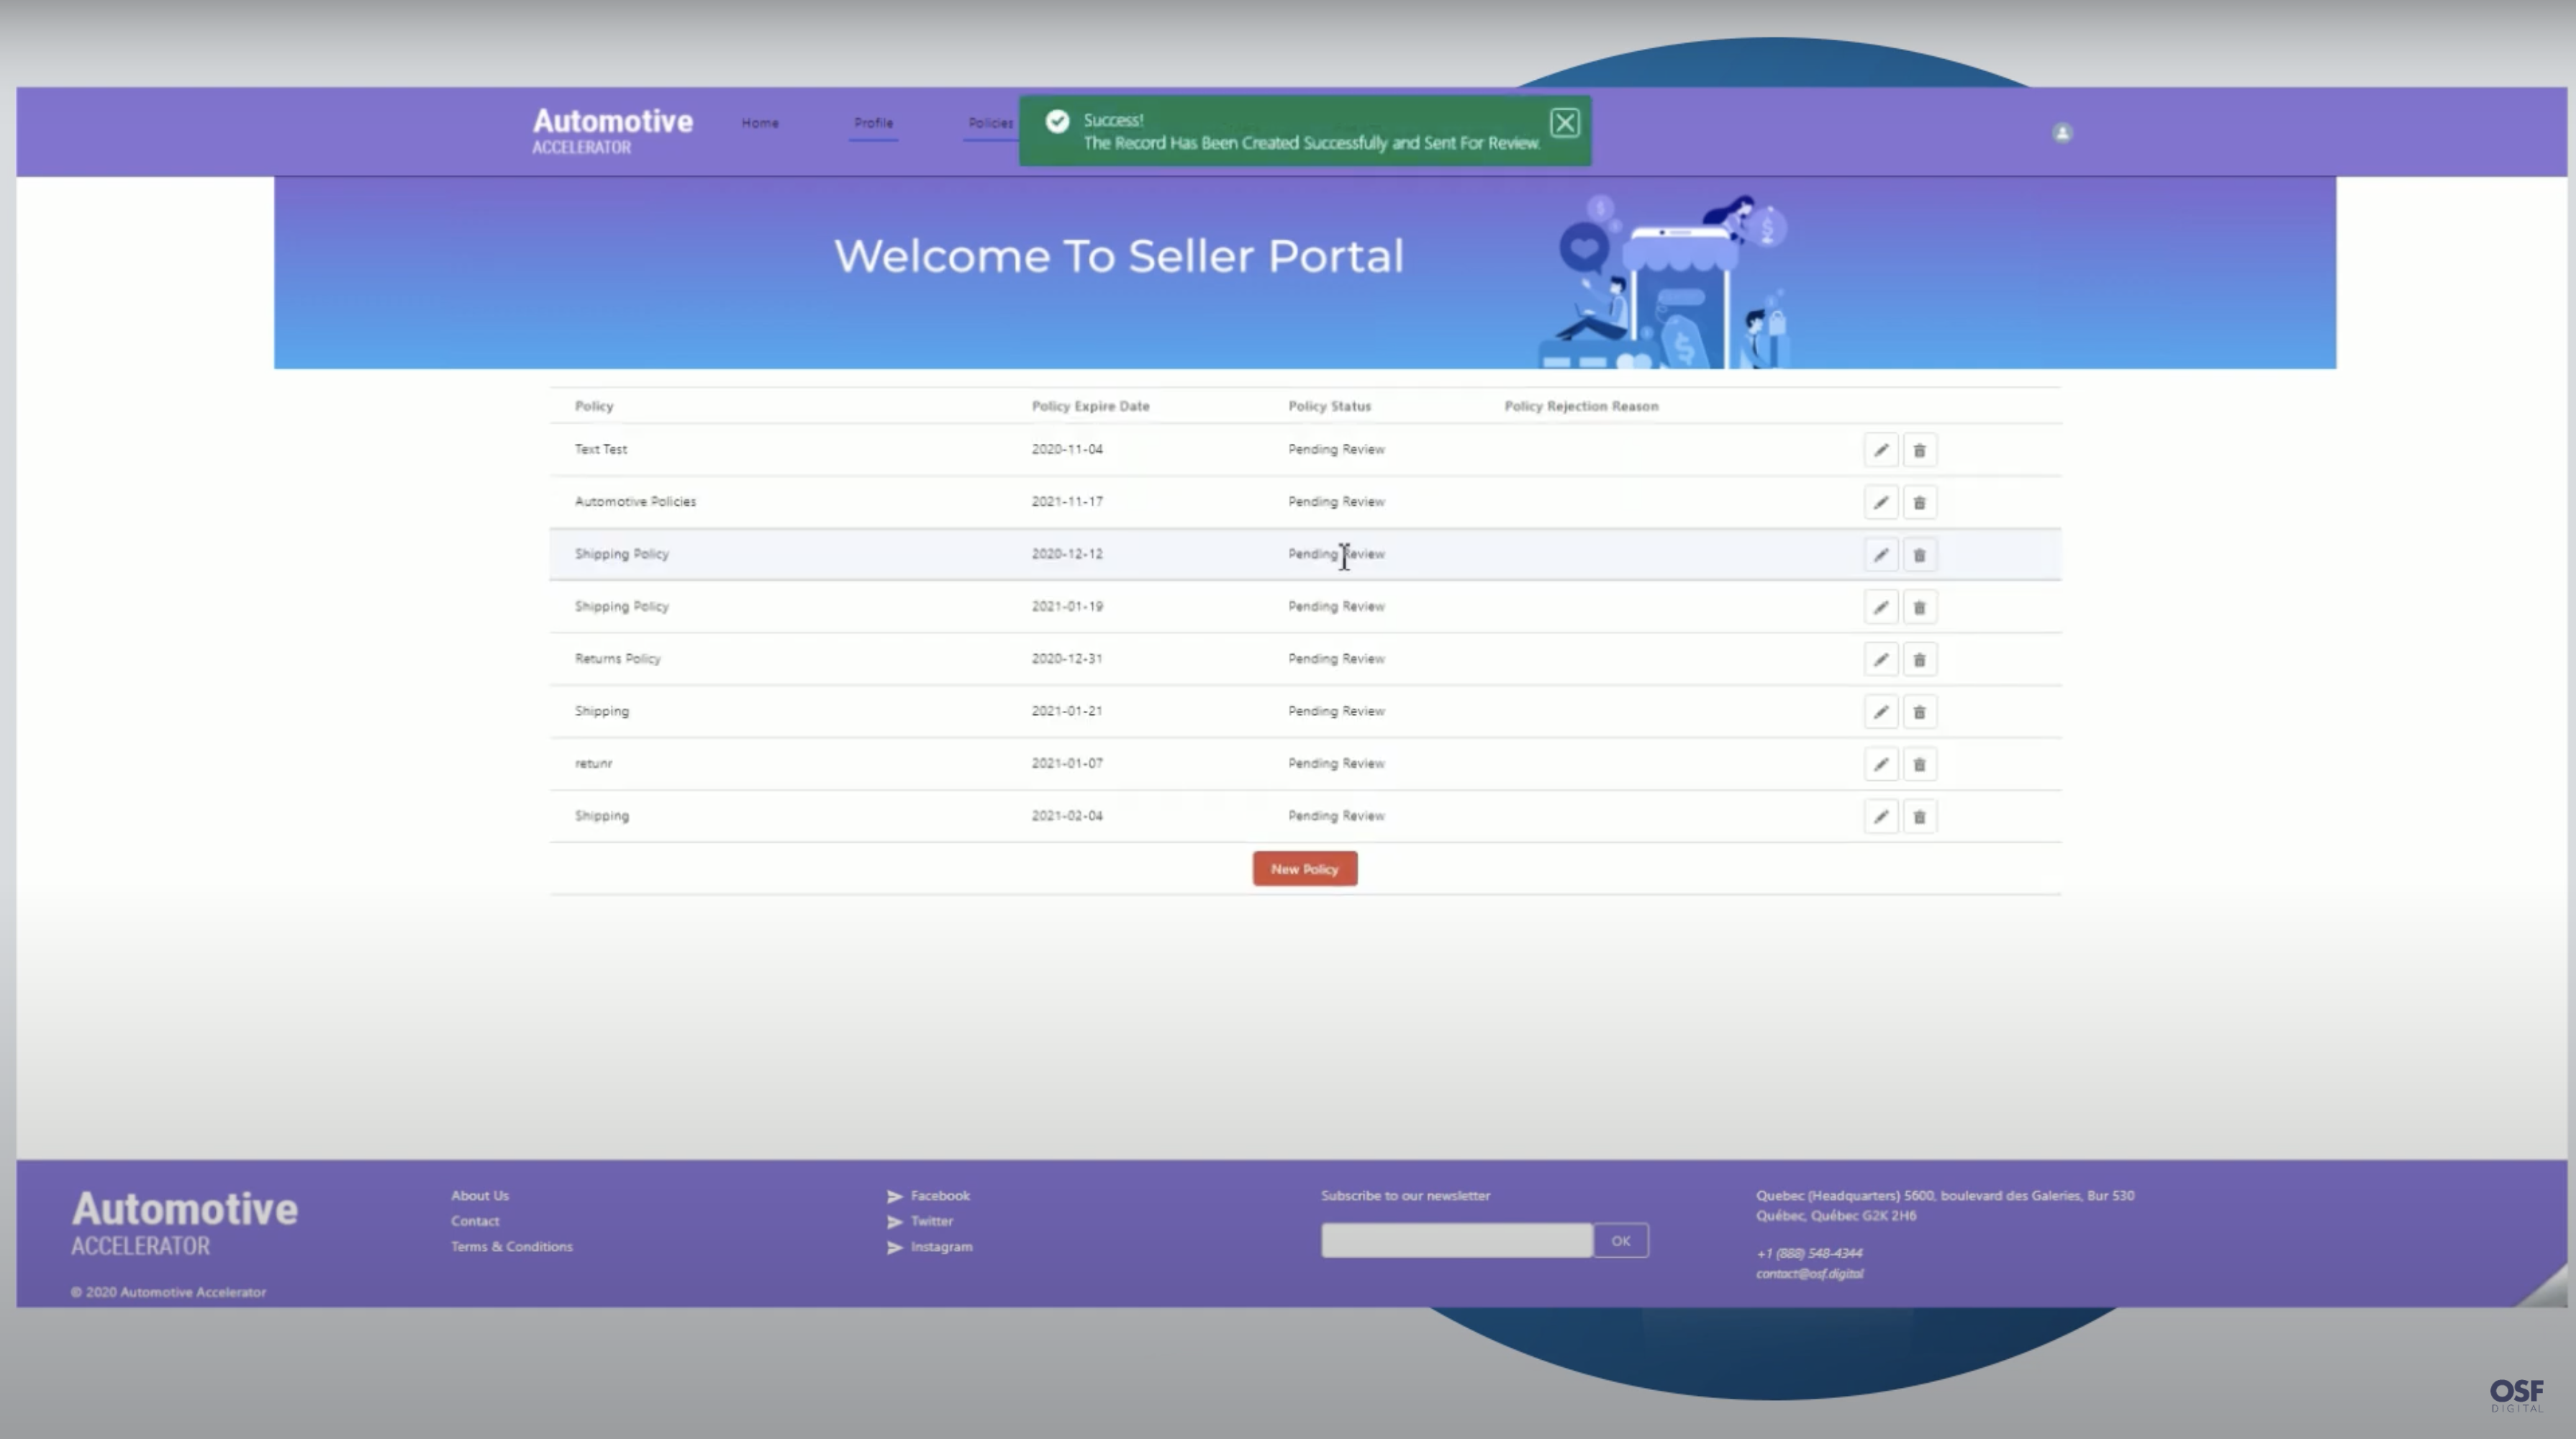Image resolution: width=2576 pixels, height=1439 pixels.
Task: Click the Automotive Accelerator header logo
Action: pyautogui.click(x=612, y=131)
